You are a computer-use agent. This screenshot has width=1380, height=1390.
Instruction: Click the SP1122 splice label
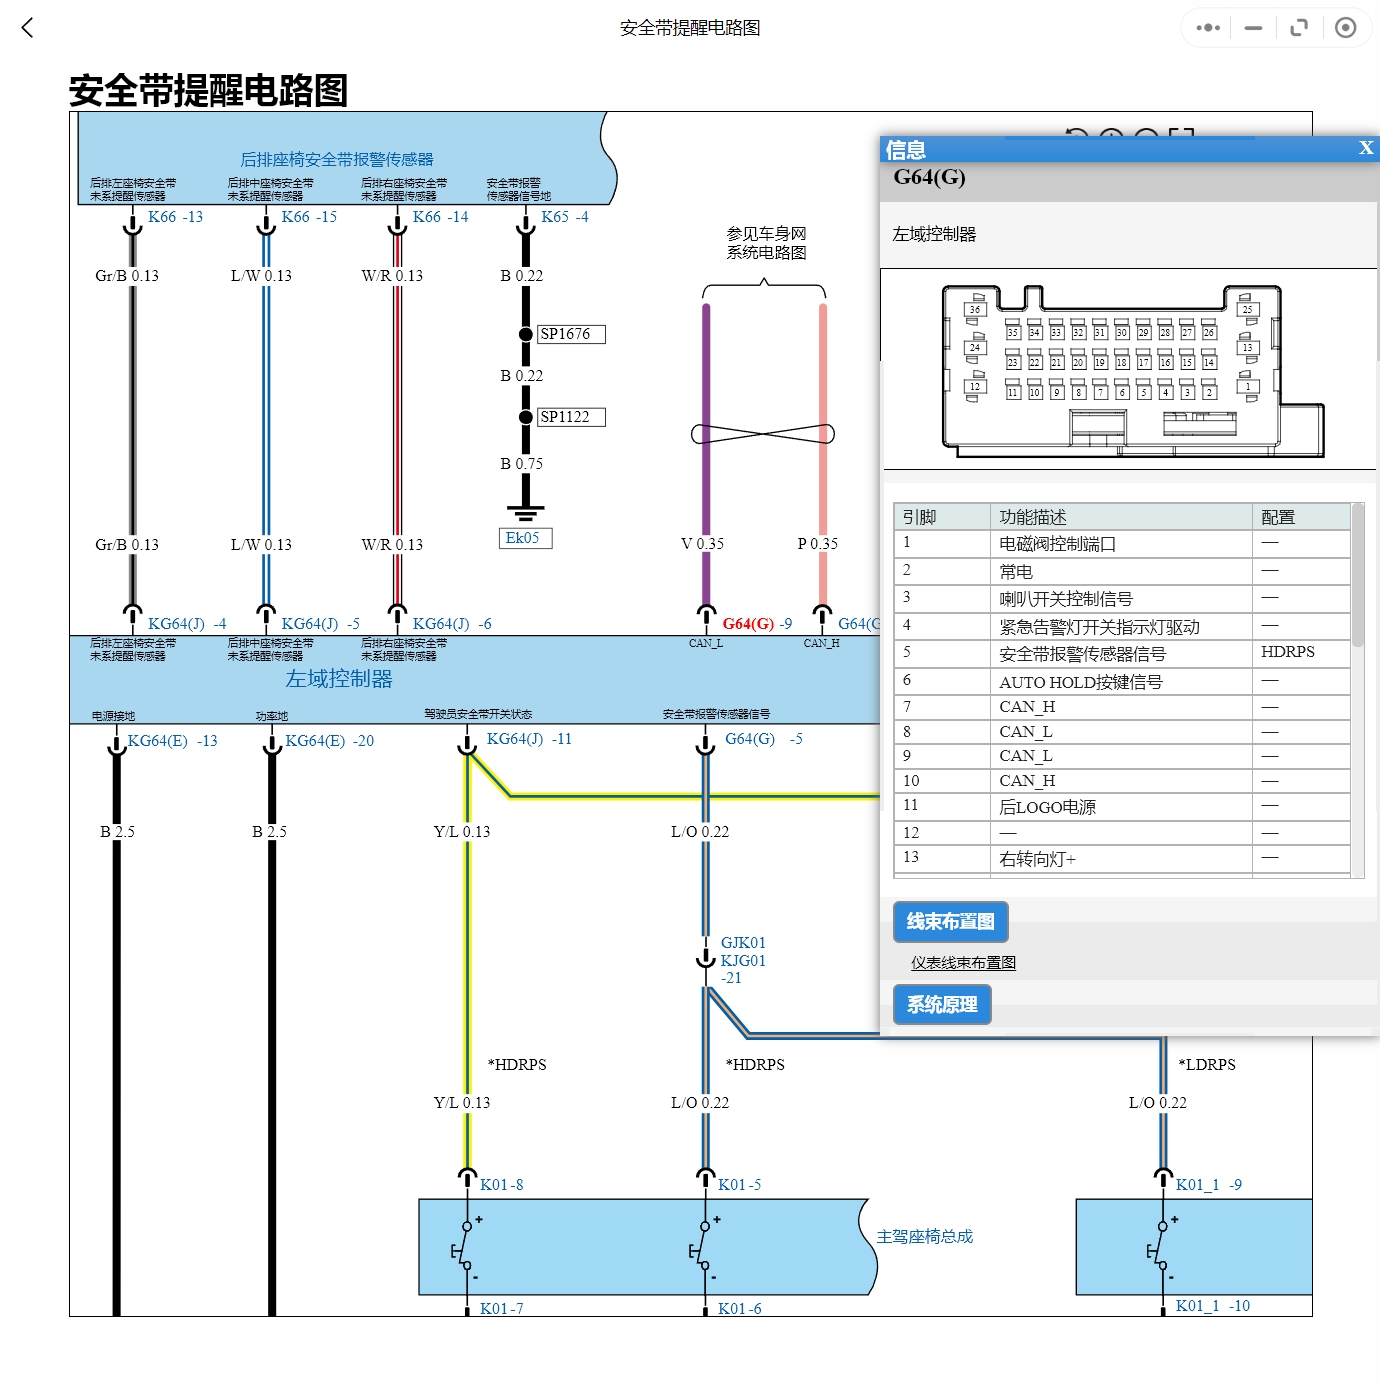click(x=570, y=417)
